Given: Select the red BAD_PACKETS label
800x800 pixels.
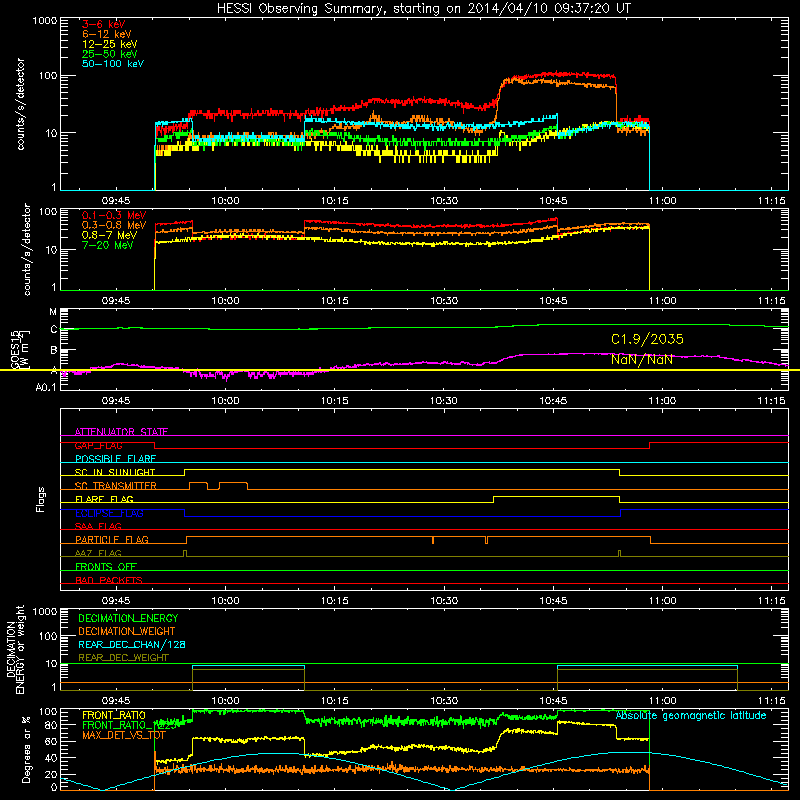Looking at the screenshot, I should pos(109,580).
